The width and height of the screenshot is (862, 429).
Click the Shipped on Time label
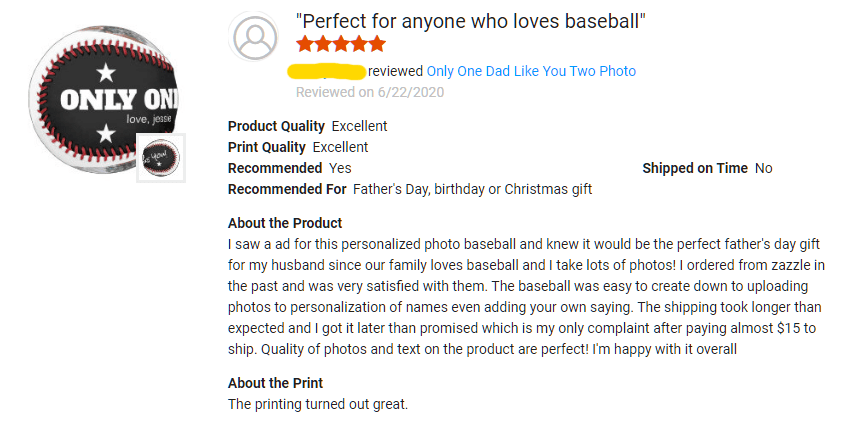point(694,168)
